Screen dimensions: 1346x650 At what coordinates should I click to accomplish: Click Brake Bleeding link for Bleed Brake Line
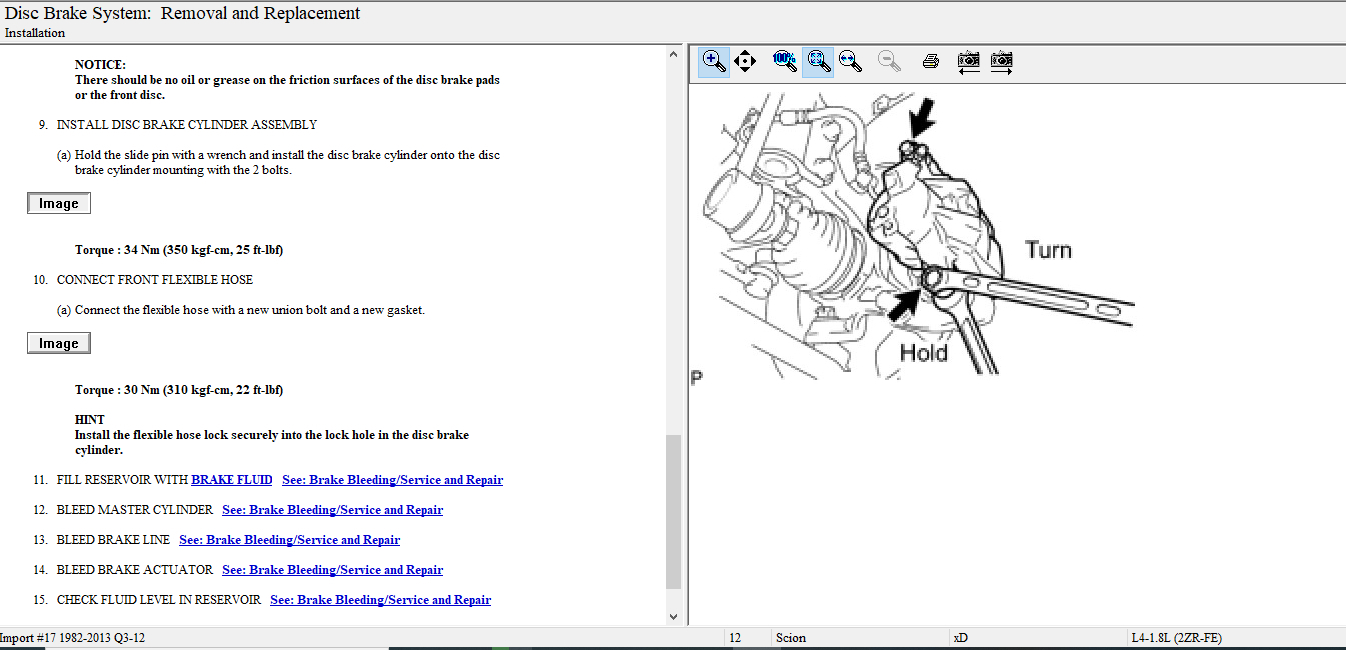289,540
